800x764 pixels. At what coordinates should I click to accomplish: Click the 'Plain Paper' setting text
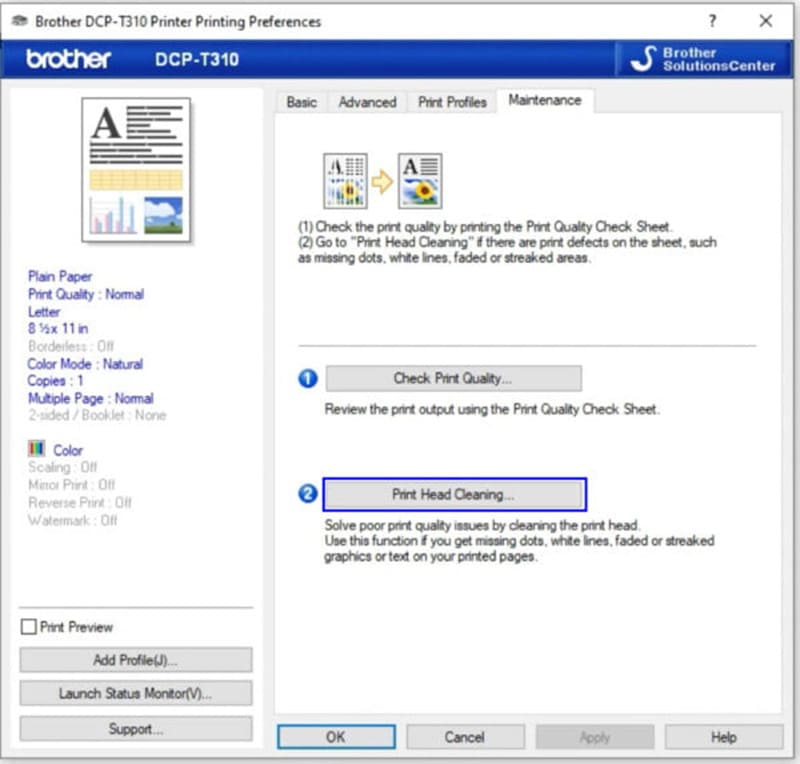coord(60,276)
